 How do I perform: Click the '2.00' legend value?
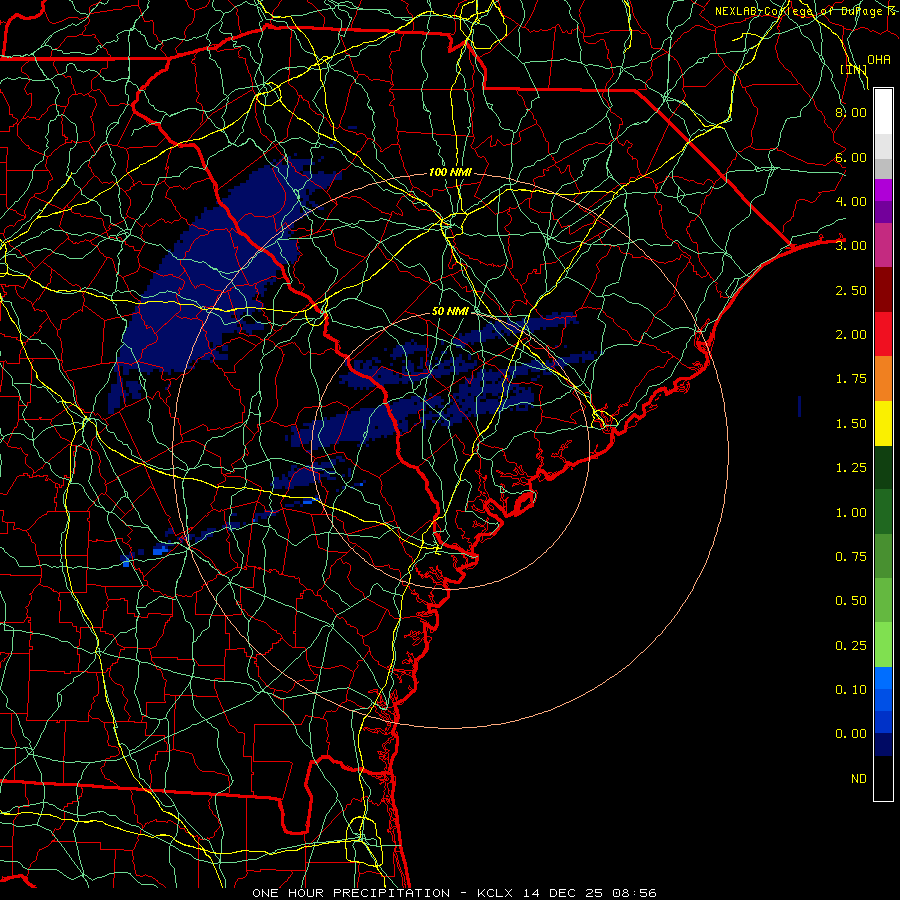[x=851, y=335]
